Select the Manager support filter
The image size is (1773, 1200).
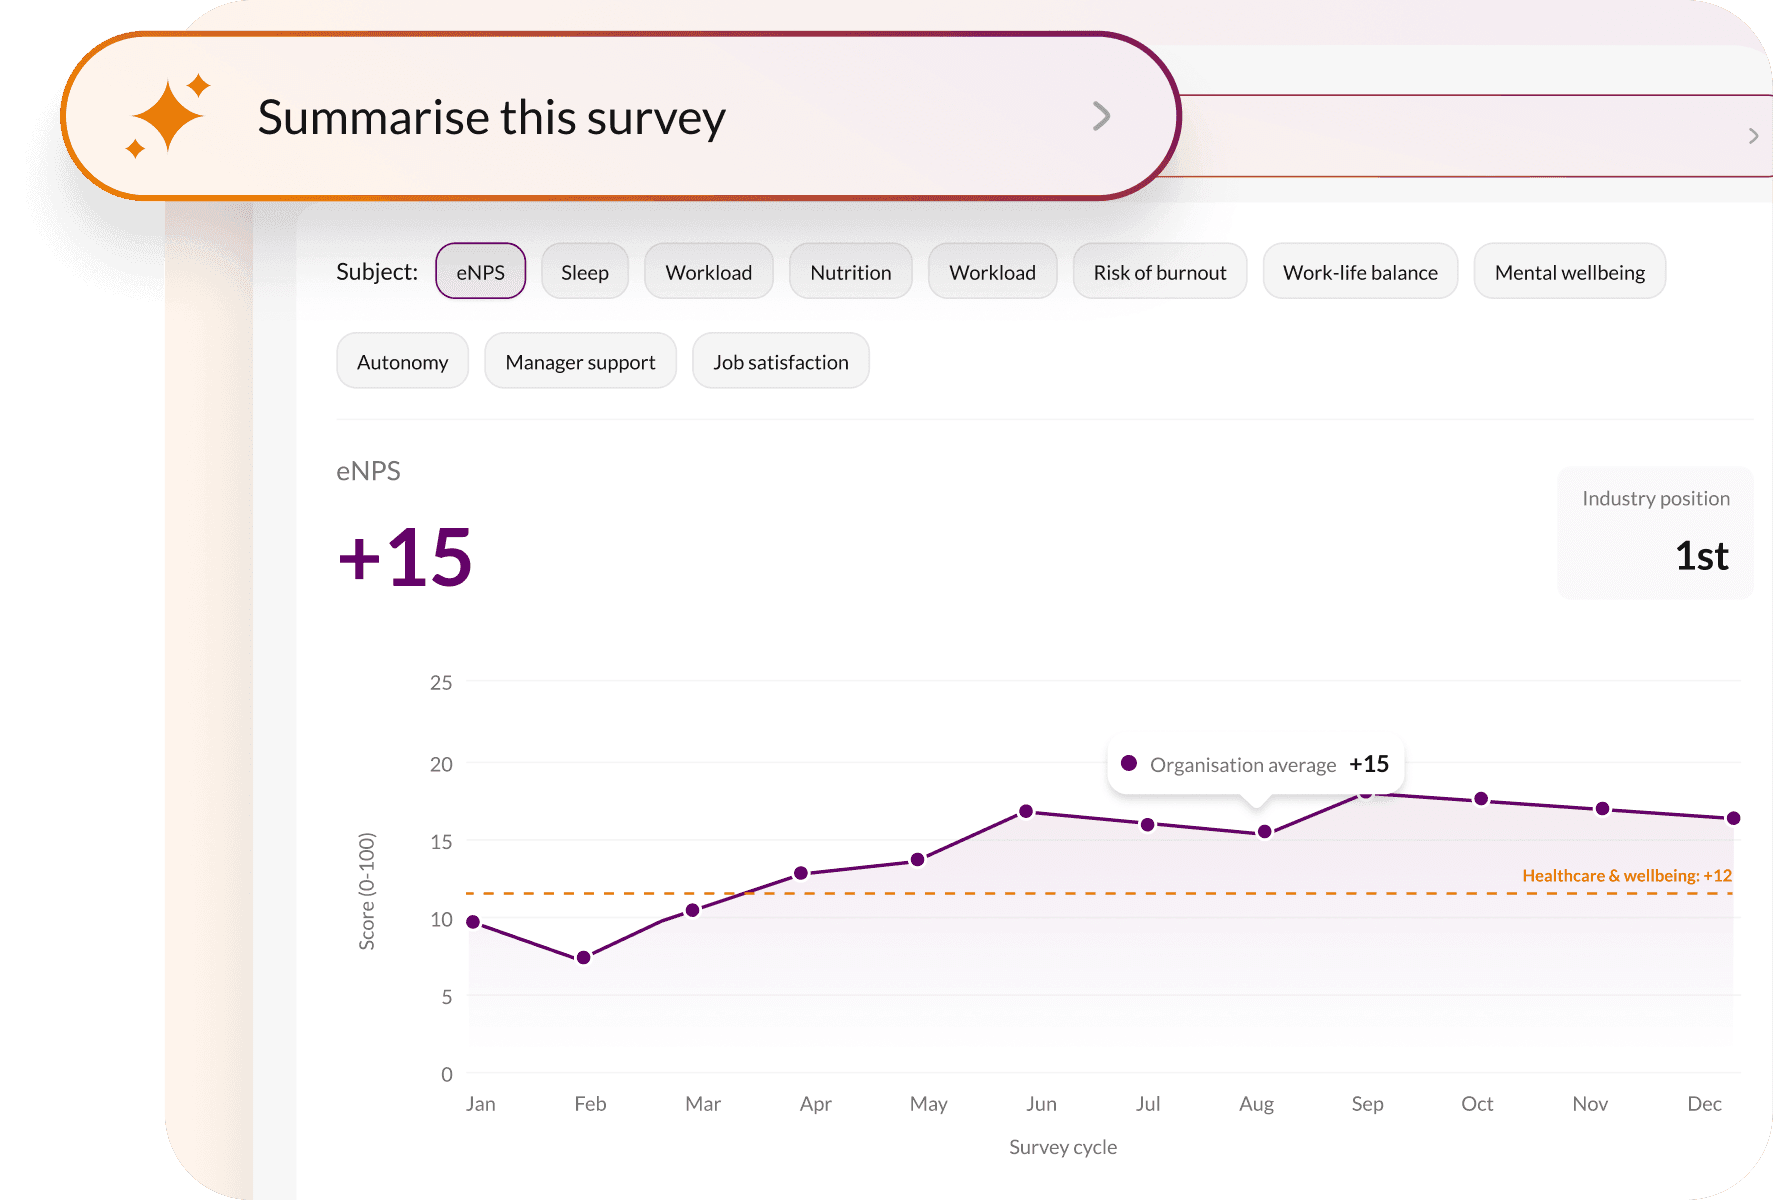tap(580, 361)
